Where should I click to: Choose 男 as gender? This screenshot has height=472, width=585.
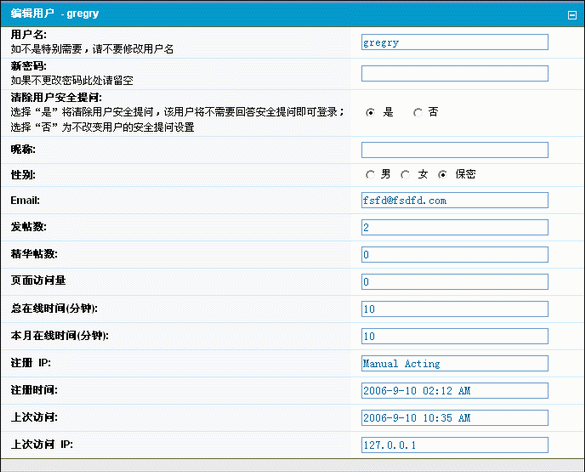click(x=370, y=174)
